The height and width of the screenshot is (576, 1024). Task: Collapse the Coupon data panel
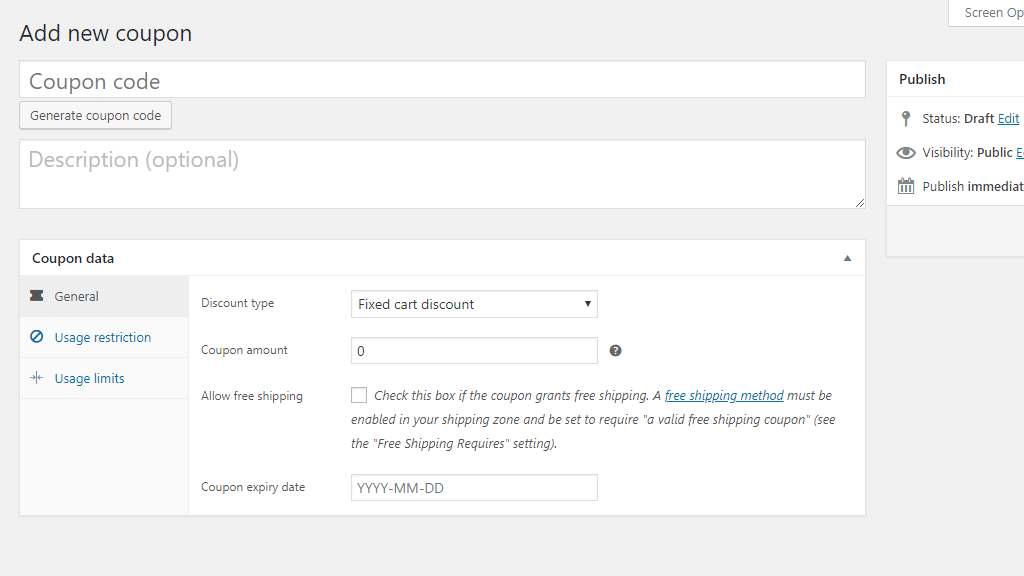click(847, 258)
